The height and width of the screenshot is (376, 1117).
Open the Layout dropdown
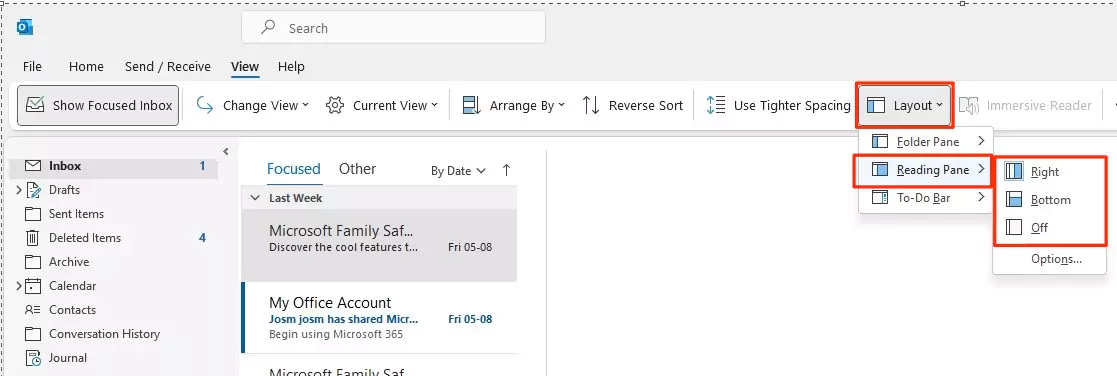pos(905,105)
